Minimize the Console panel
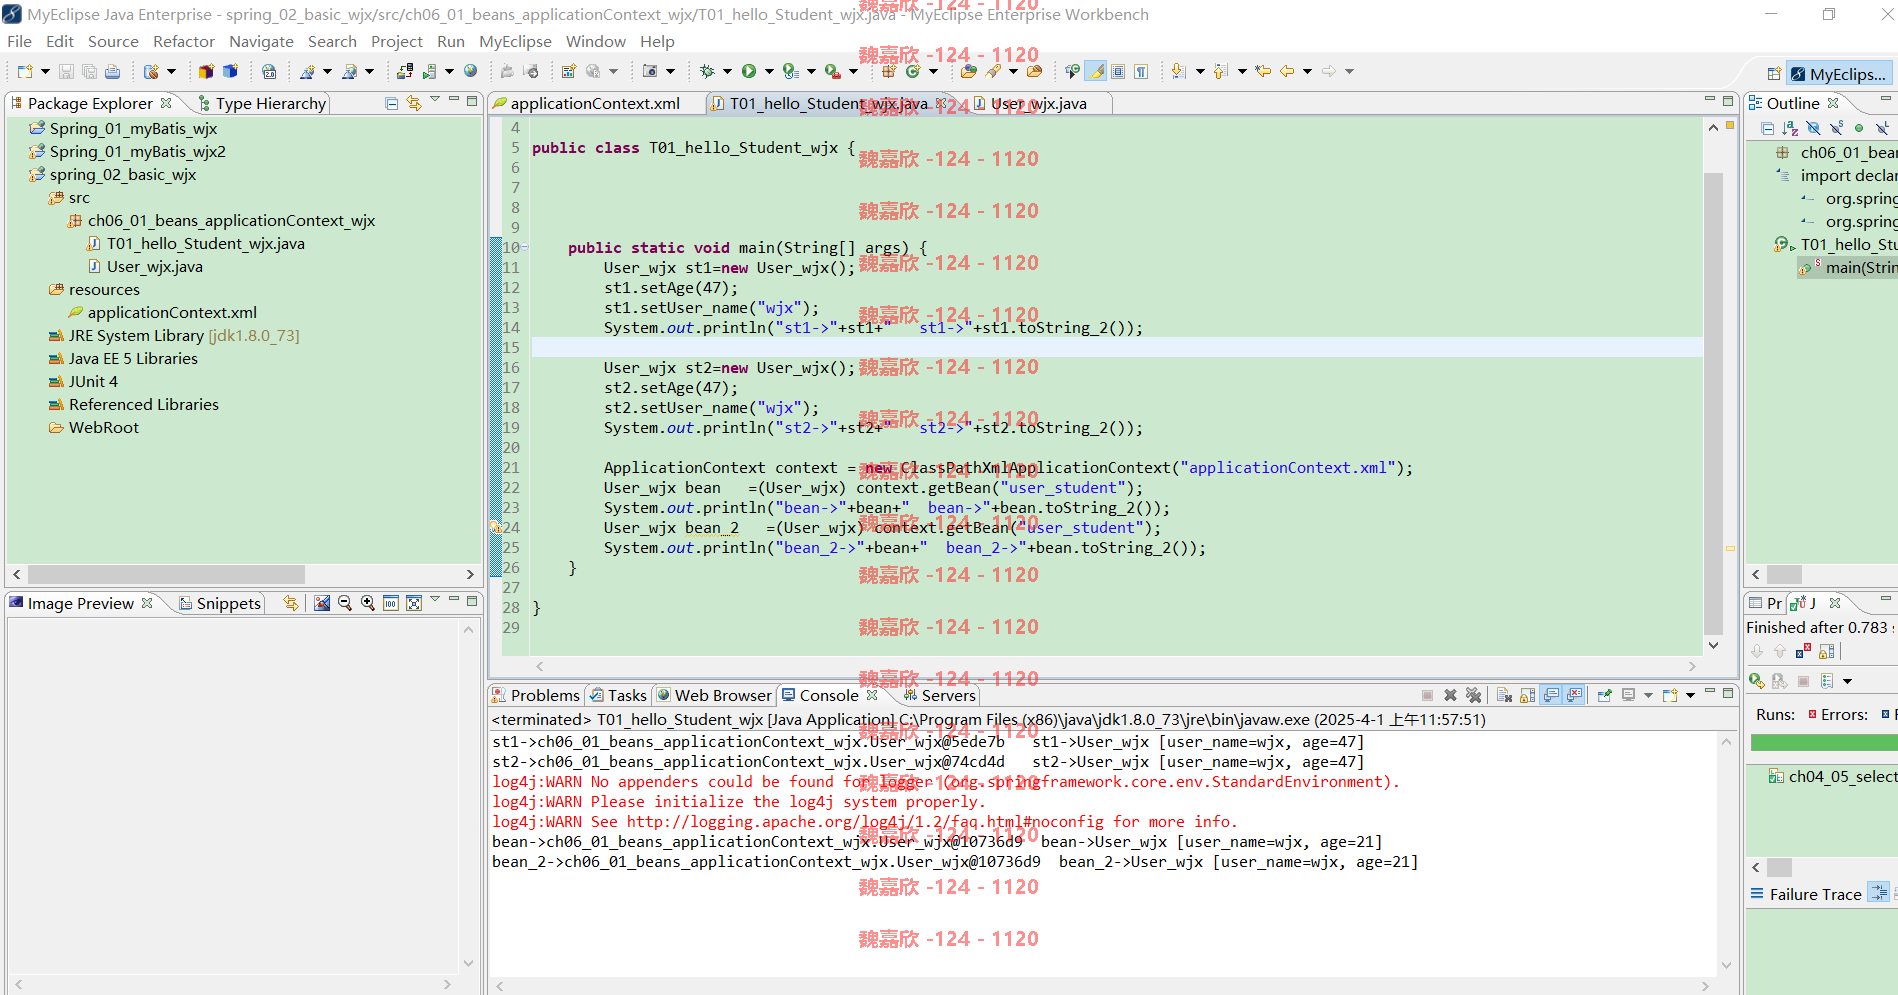The height and width of the screenshot is (995, 1898). 1710,692
